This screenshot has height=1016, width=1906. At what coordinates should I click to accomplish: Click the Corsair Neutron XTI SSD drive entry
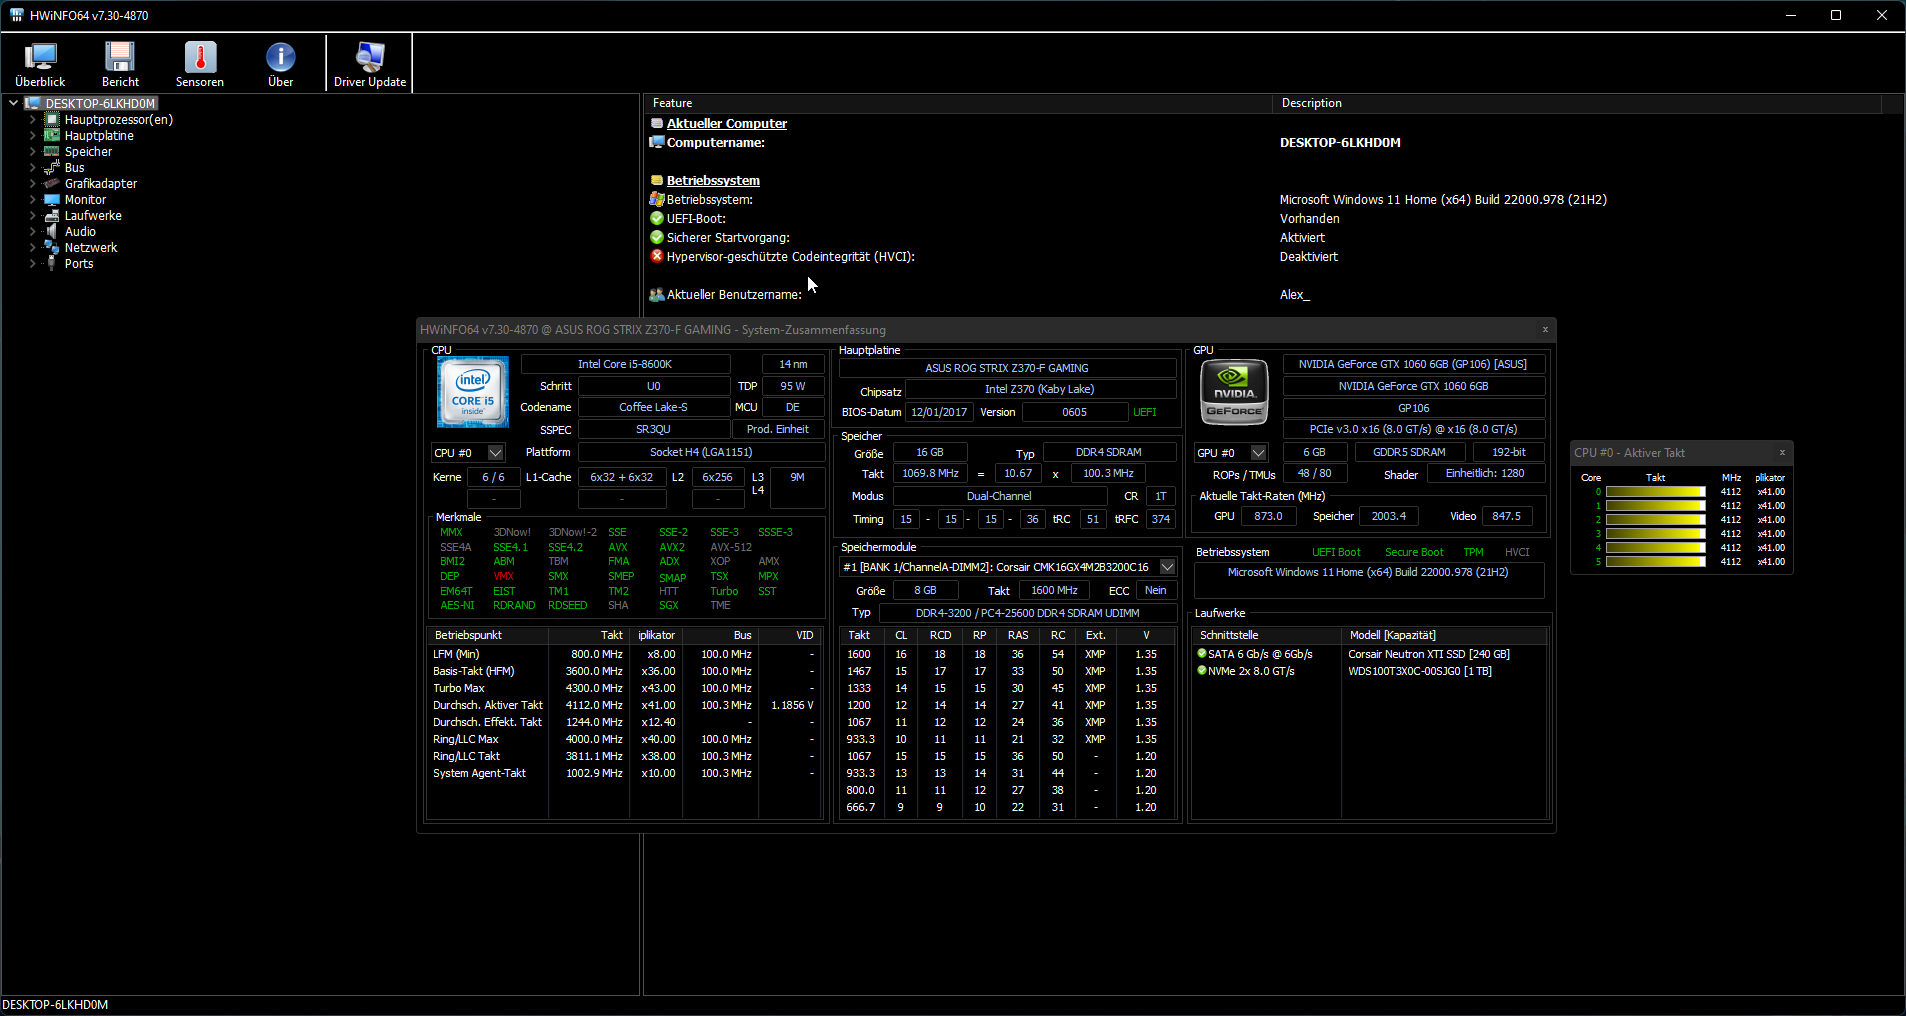[1429, 654]
